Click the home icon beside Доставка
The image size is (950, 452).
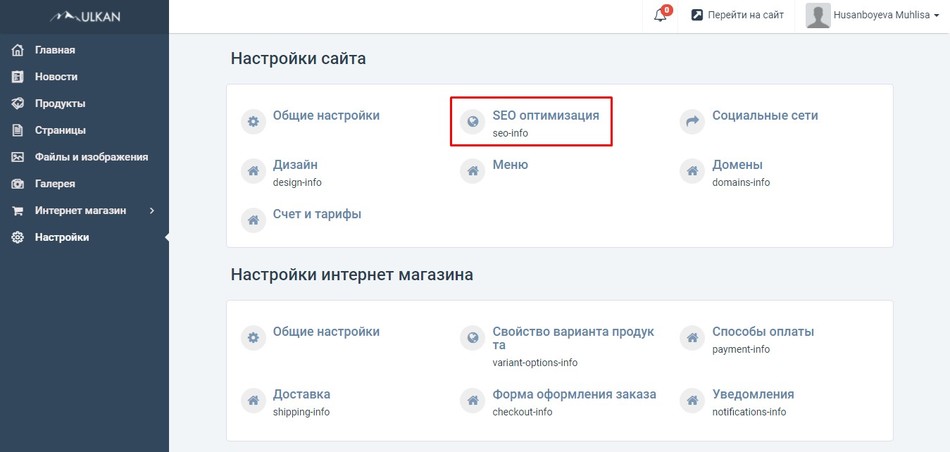pyautogui.click(x=254, y=401)
